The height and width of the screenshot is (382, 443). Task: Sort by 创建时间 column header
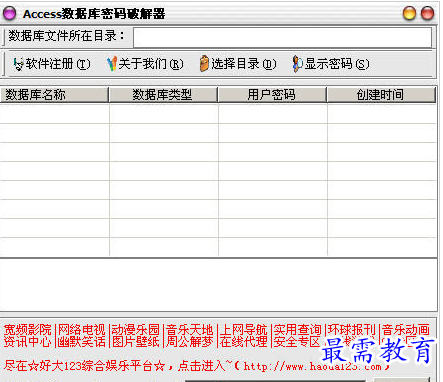[x=381, y=95]
